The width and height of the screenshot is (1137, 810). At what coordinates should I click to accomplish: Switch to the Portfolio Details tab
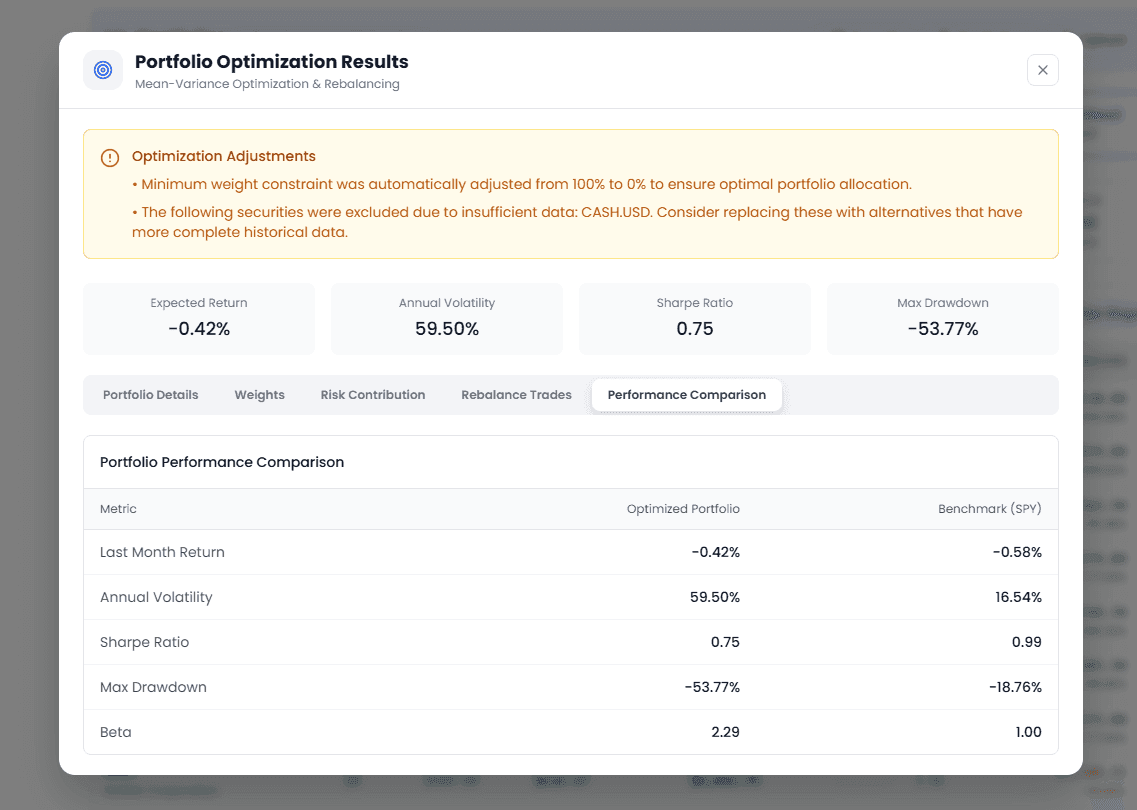(x=150, y=395)
